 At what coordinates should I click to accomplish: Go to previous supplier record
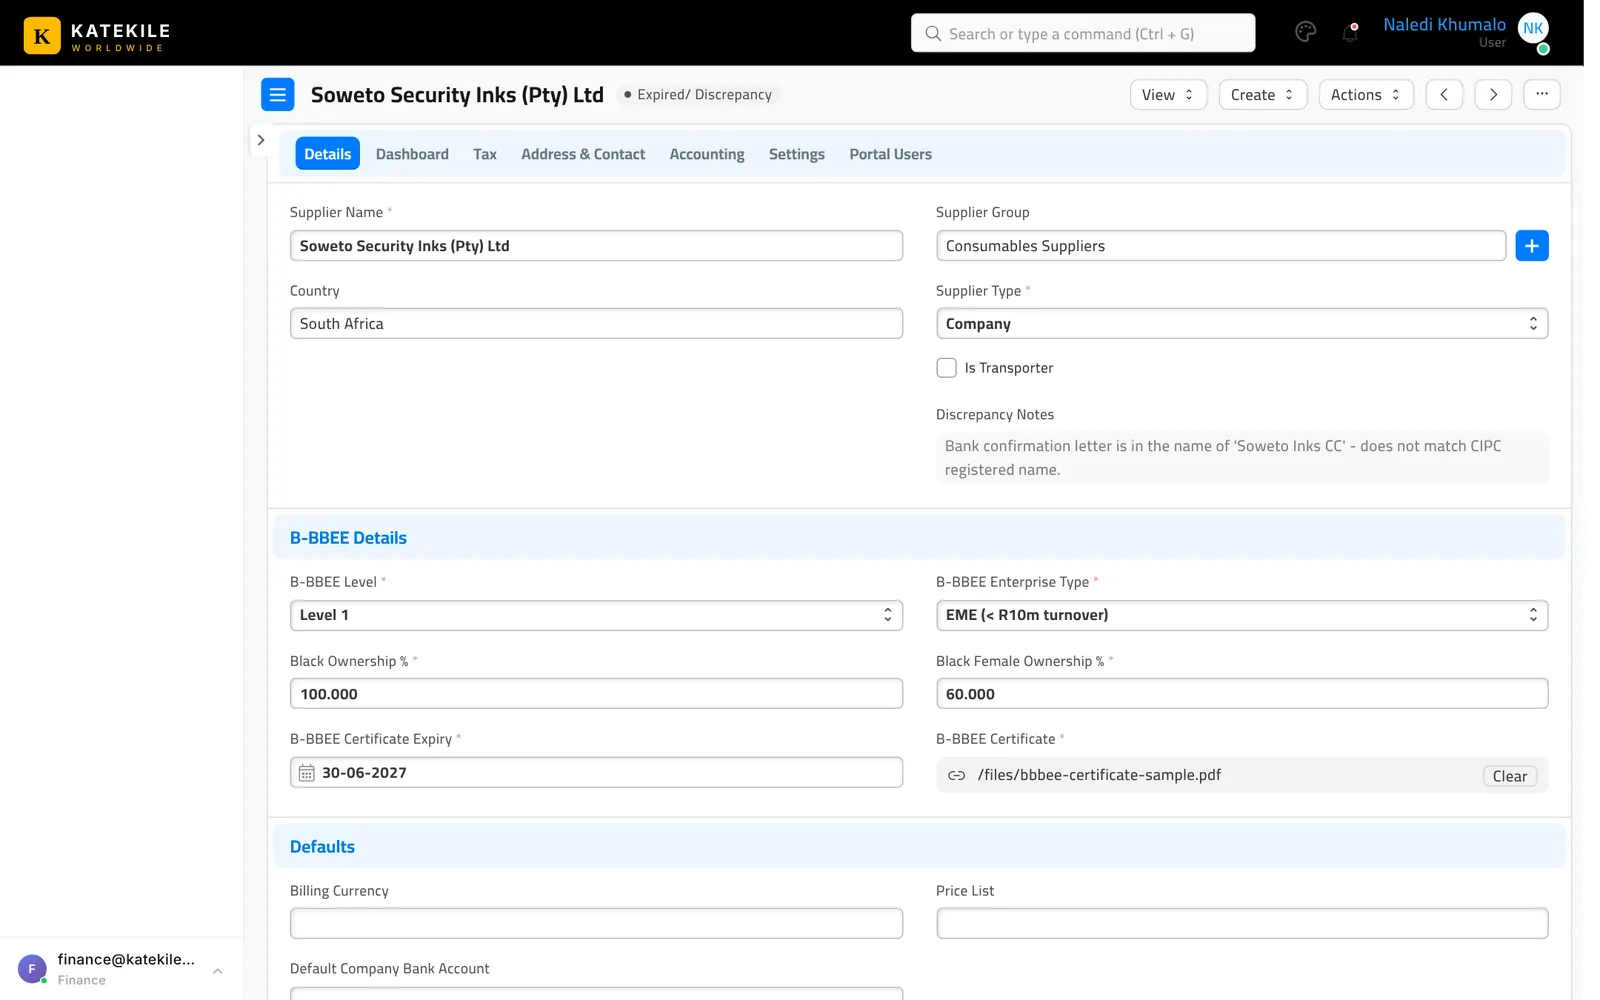point(1444,95)
